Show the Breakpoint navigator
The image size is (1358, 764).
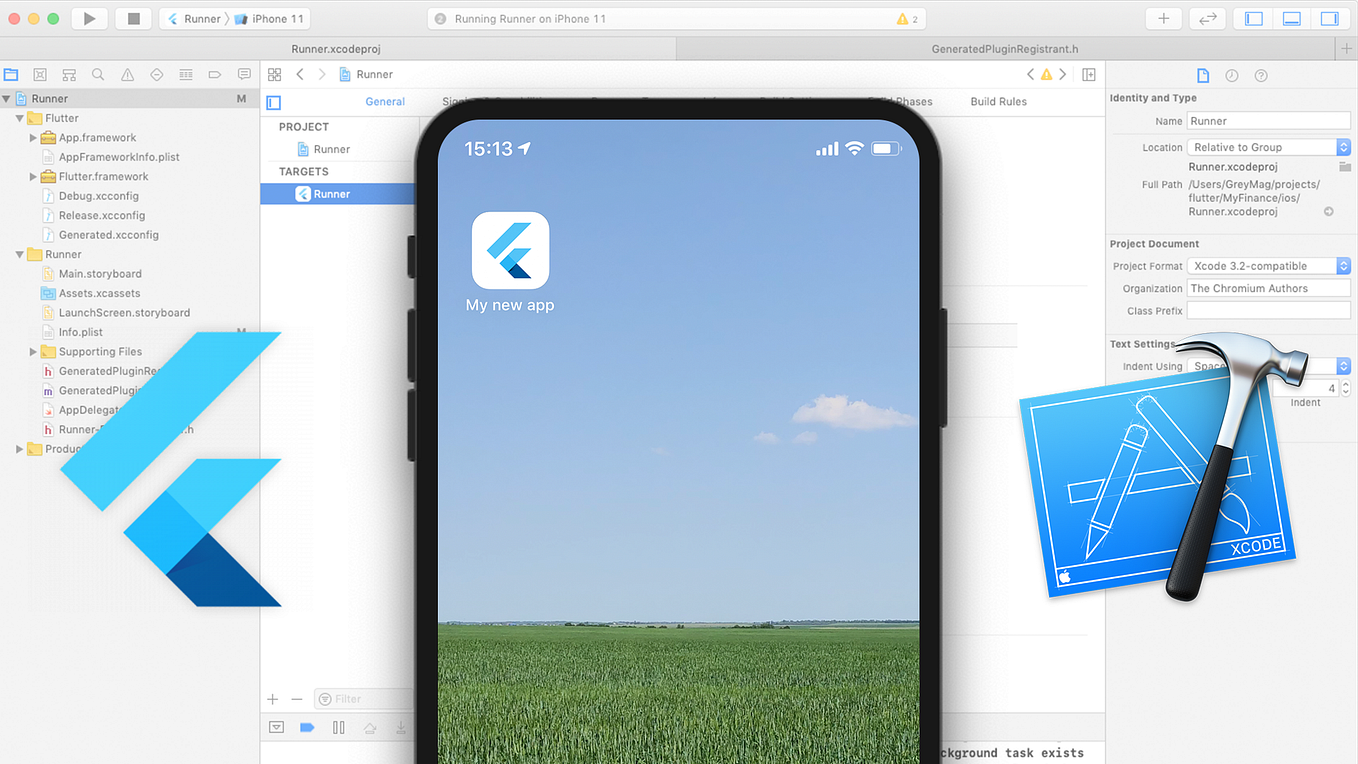tap(214, 74)
